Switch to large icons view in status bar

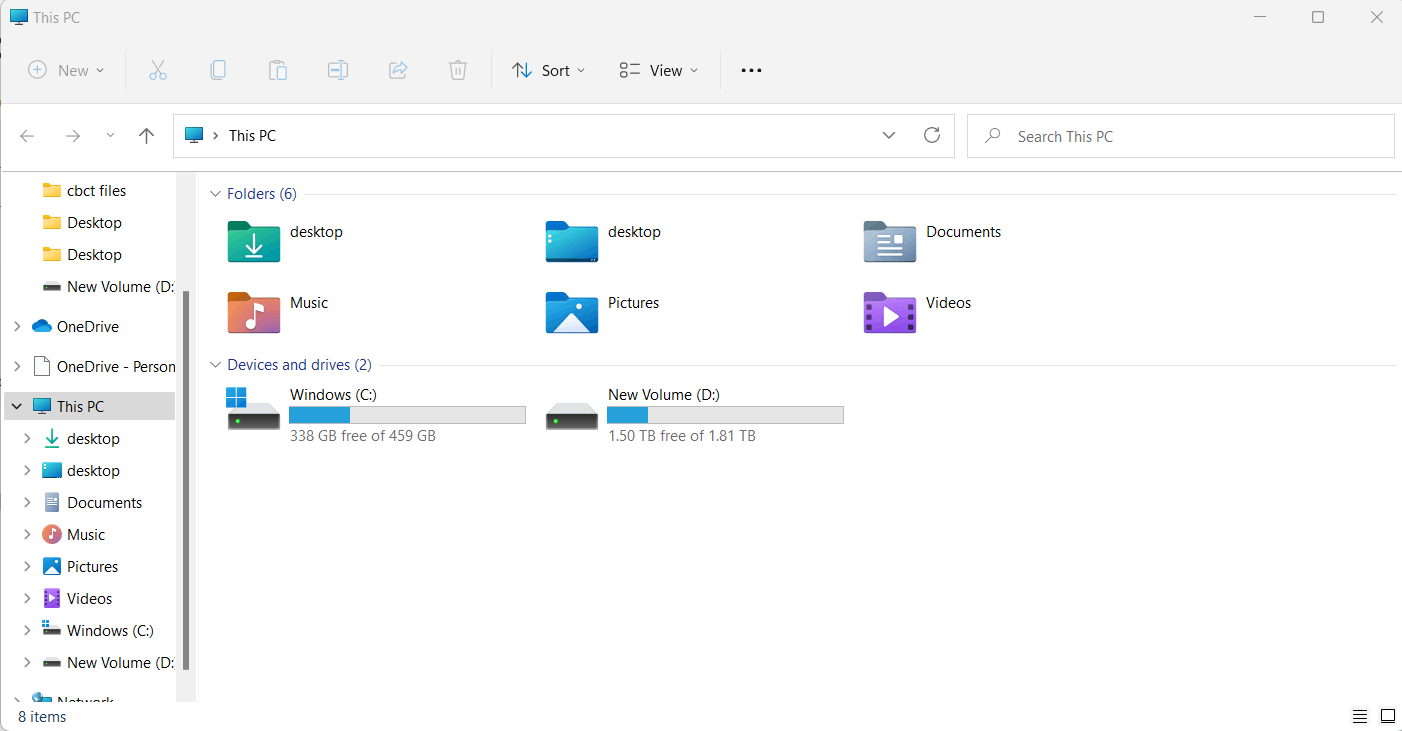coord(1388,716)
